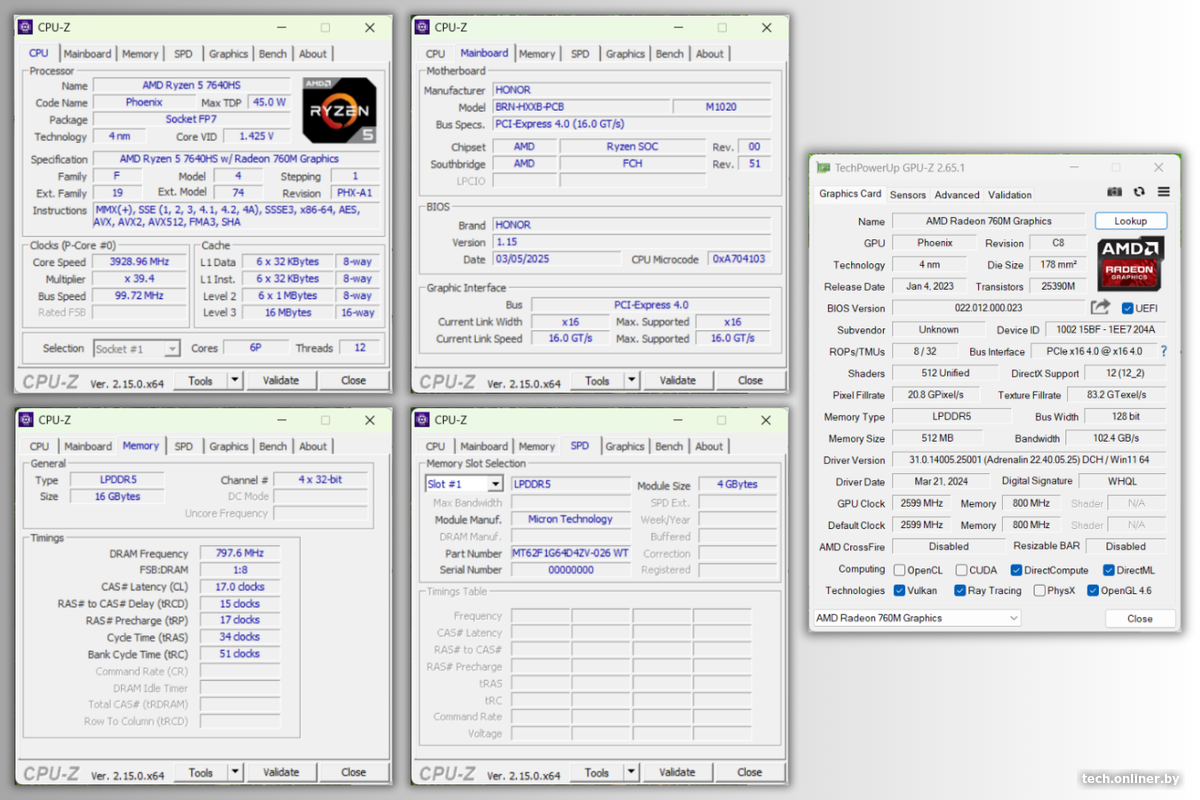Open the Graphics tab in CPU-Z
Screen dimensions: 1200x800
[228, 53]
